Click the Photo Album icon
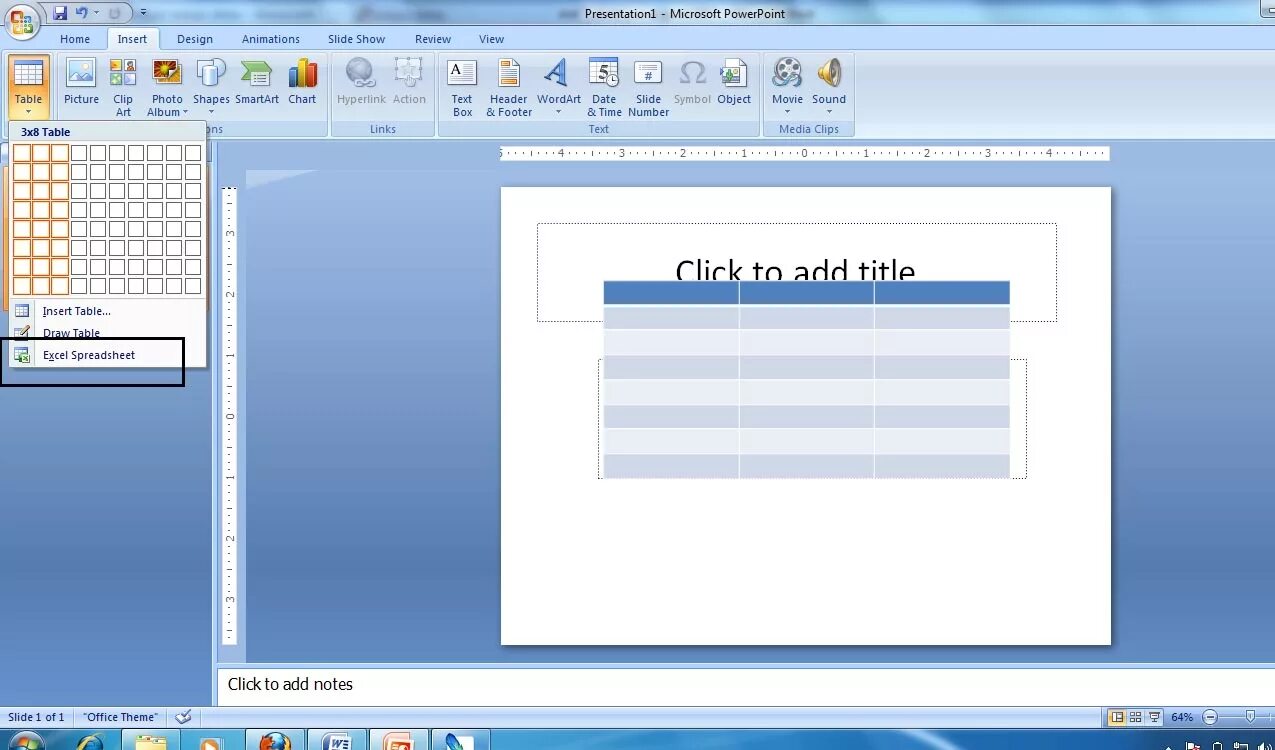 [167, 73]
